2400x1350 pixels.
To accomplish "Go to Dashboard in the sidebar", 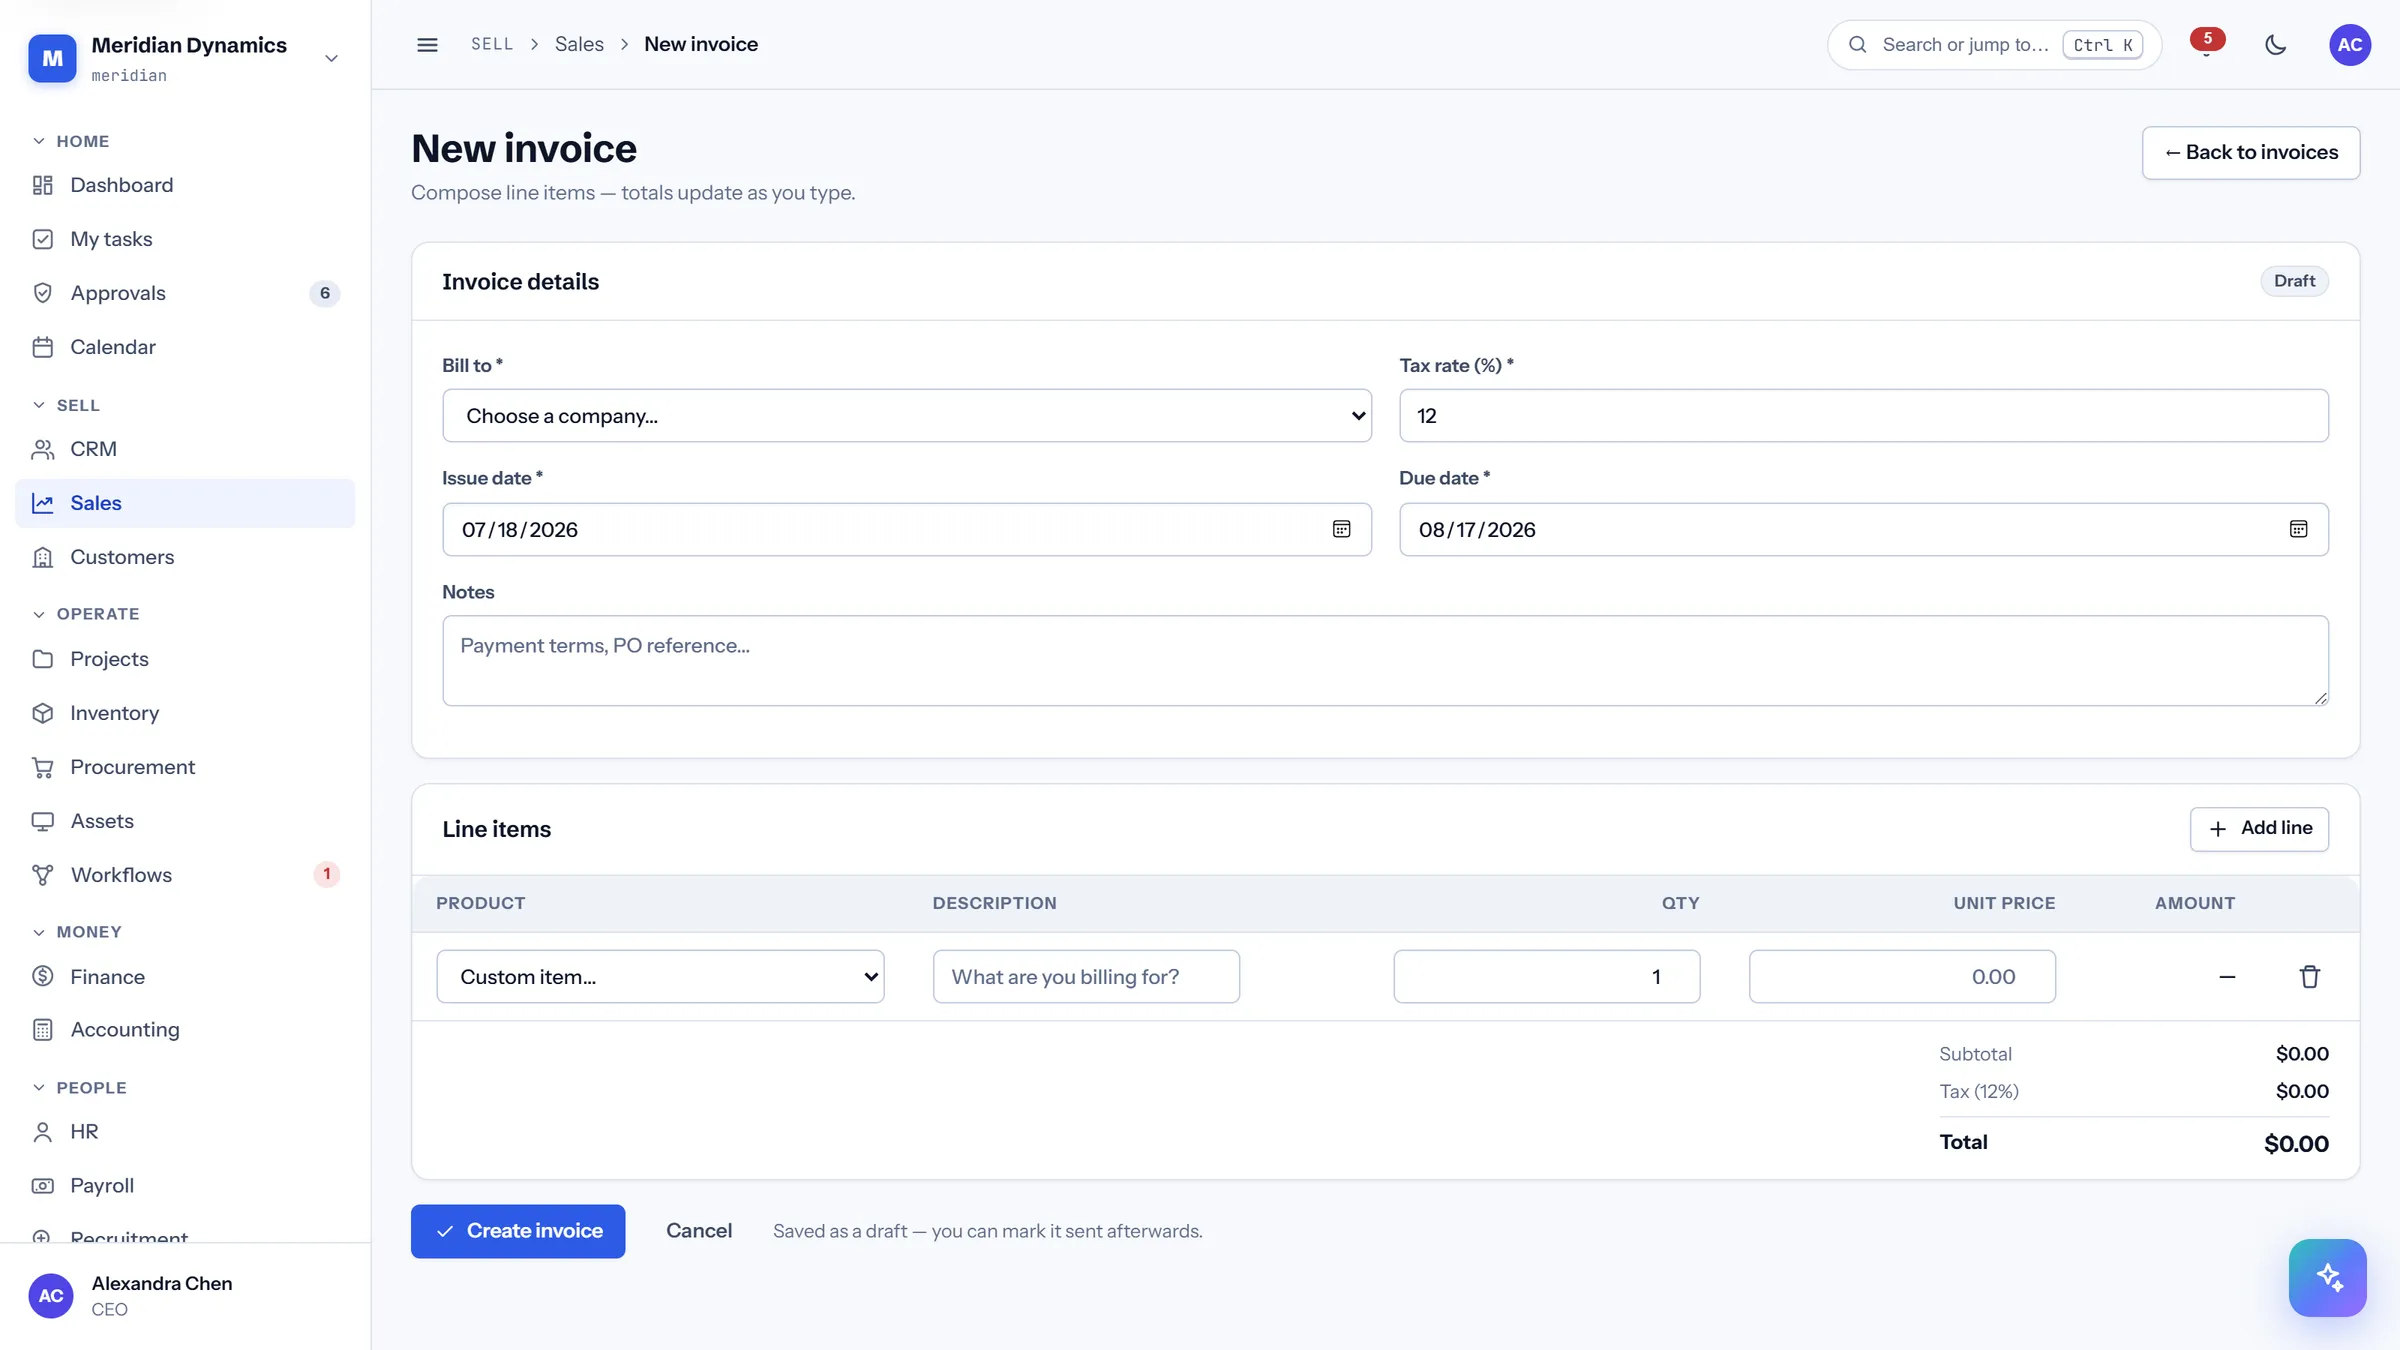I will click(185, 185).
